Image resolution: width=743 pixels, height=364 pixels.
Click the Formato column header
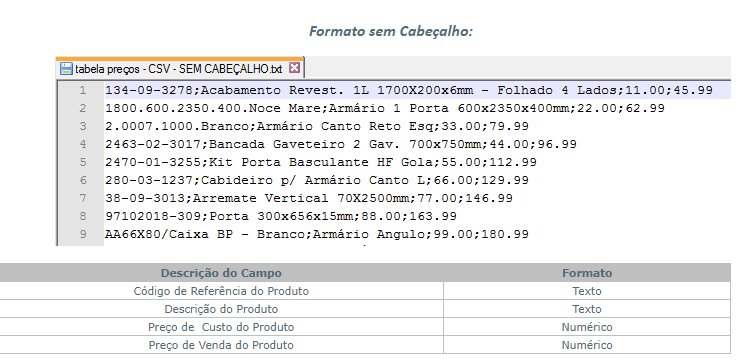587,273
